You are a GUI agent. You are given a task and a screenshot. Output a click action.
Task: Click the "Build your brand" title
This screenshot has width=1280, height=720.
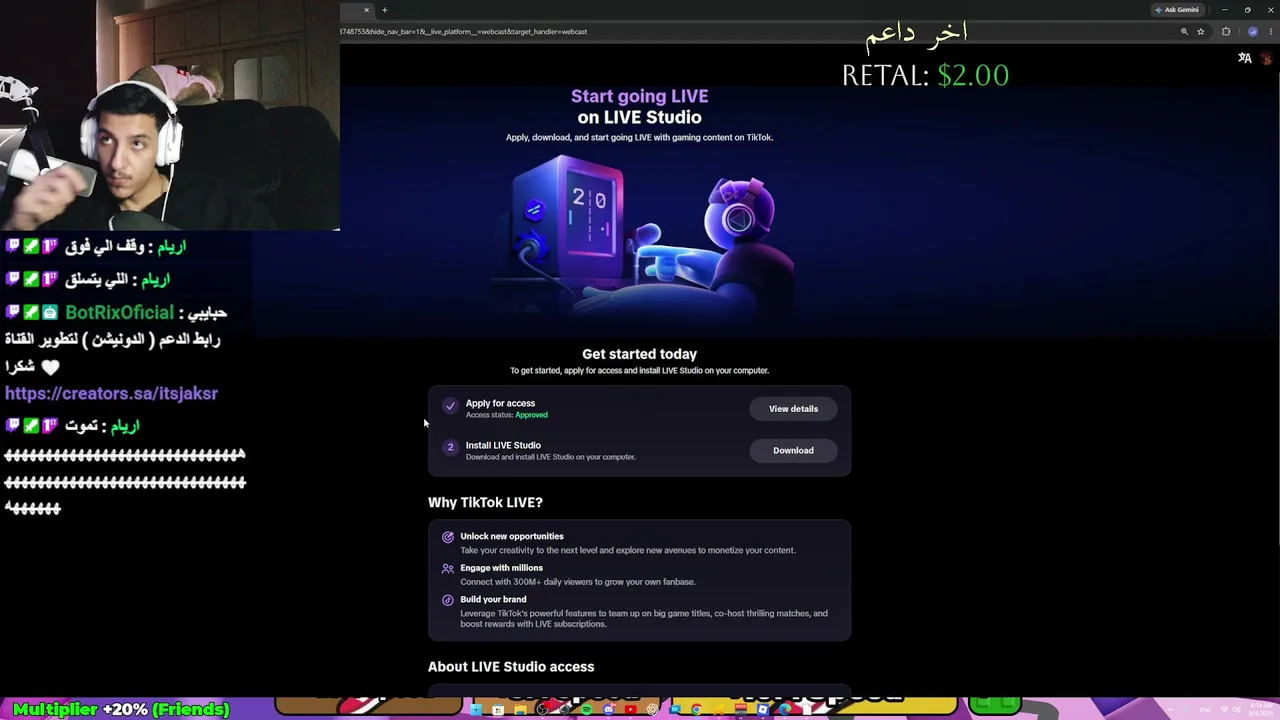coord(493,599)
